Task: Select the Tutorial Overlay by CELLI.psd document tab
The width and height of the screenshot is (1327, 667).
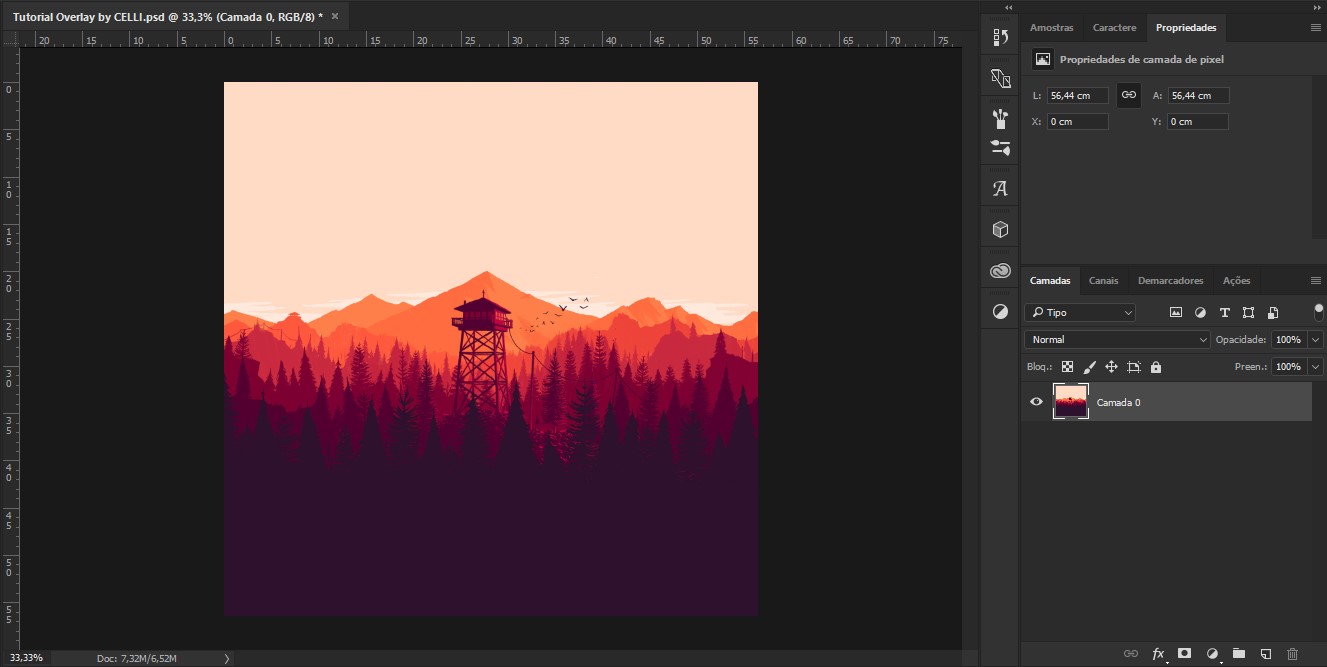Action: click(x=175, y=17)
